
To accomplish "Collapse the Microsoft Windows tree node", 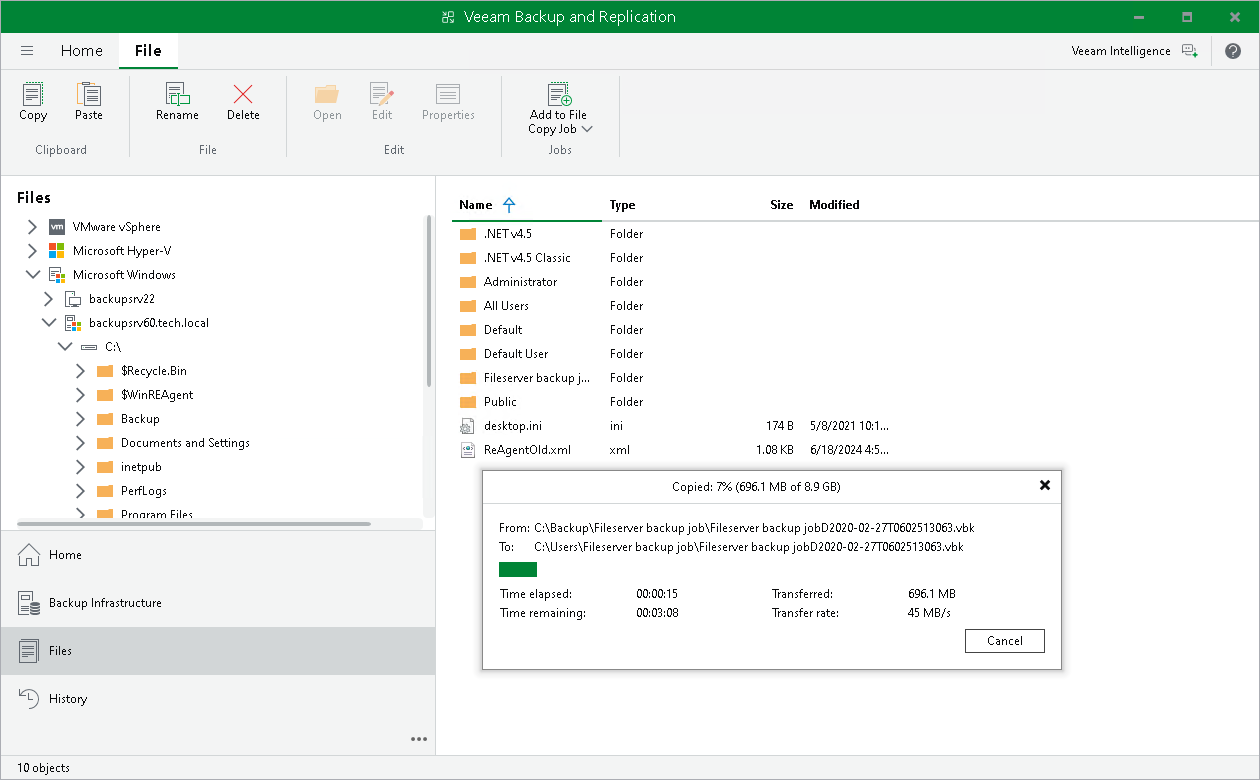I will pos(33,275).
